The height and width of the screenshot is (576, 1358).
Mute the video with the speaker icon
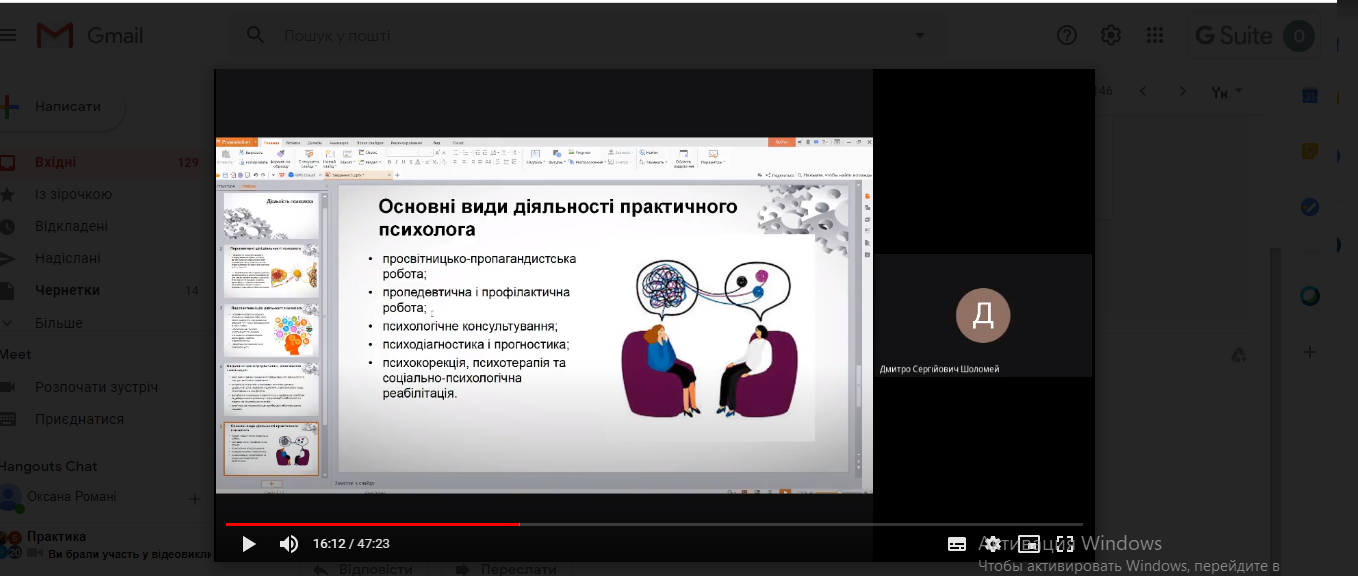coord(288,544)
